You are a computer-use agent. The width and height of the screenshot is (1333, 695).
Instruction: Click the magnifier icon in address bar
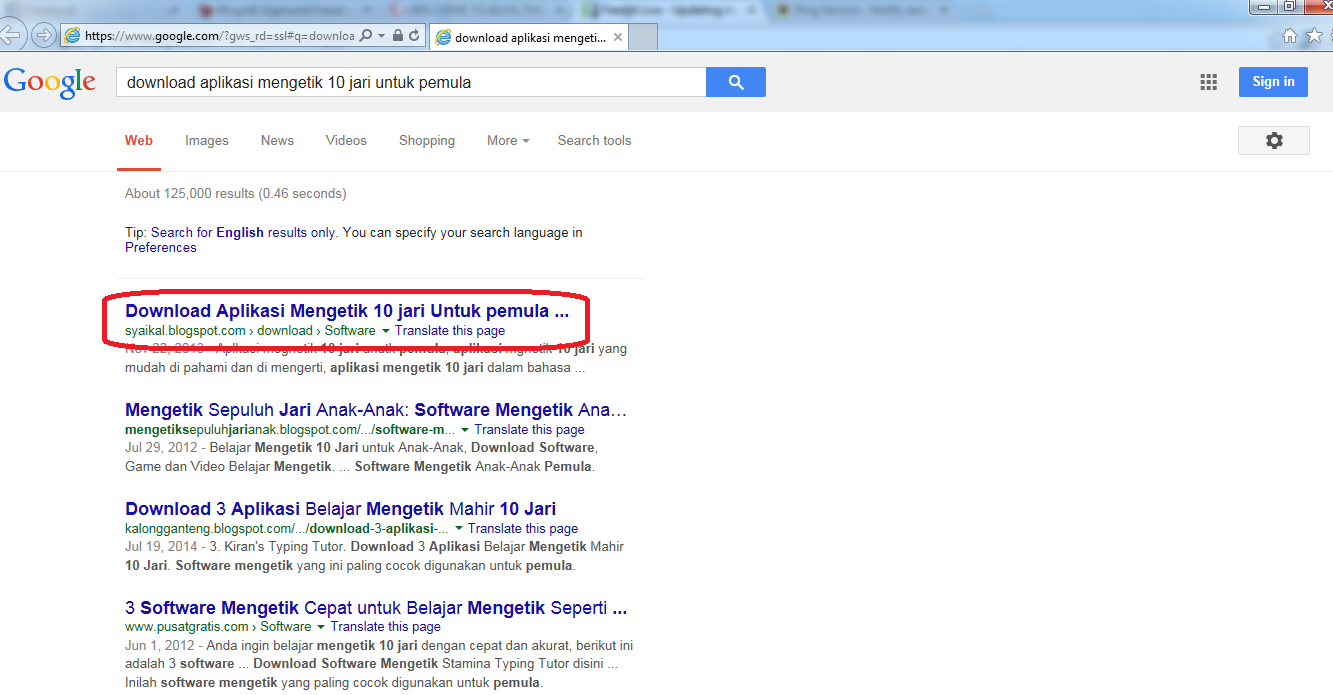tap(366, 36)
